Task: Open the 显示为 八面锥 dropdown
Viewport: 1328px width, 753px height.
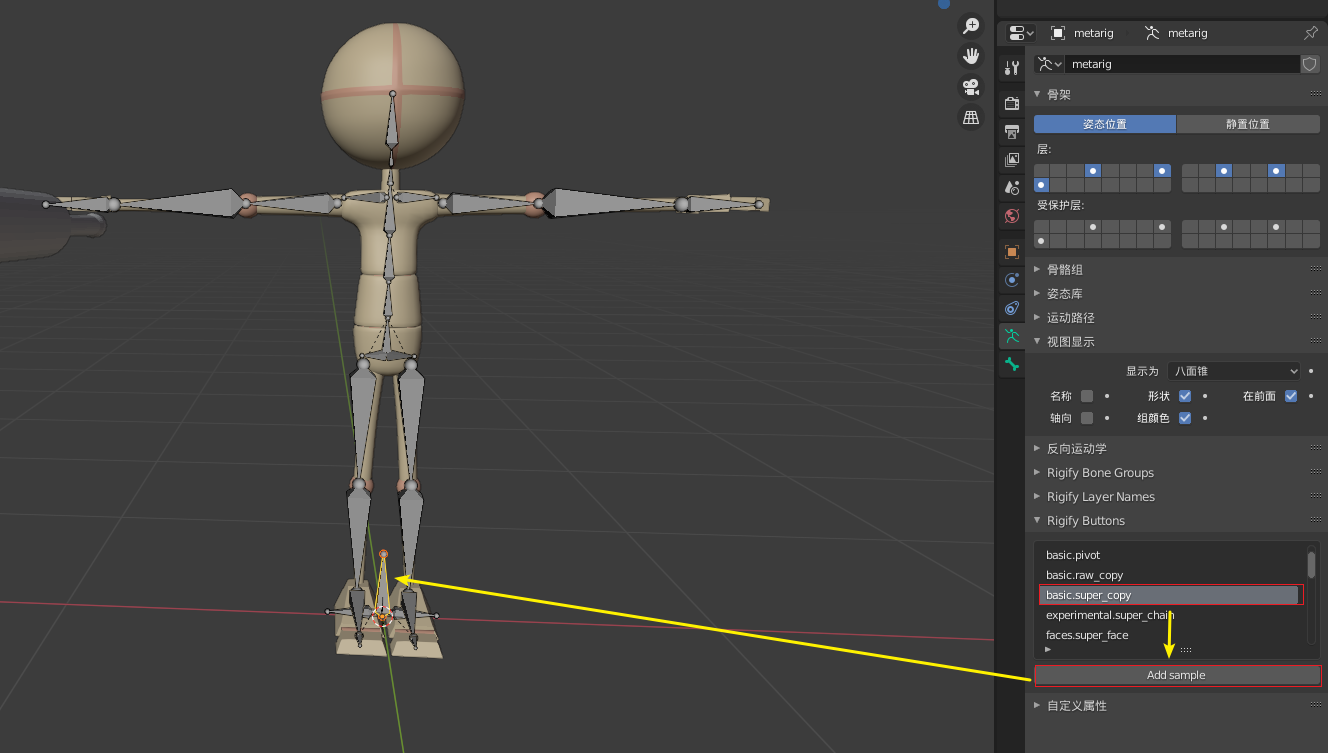Action: [1234, 371]
